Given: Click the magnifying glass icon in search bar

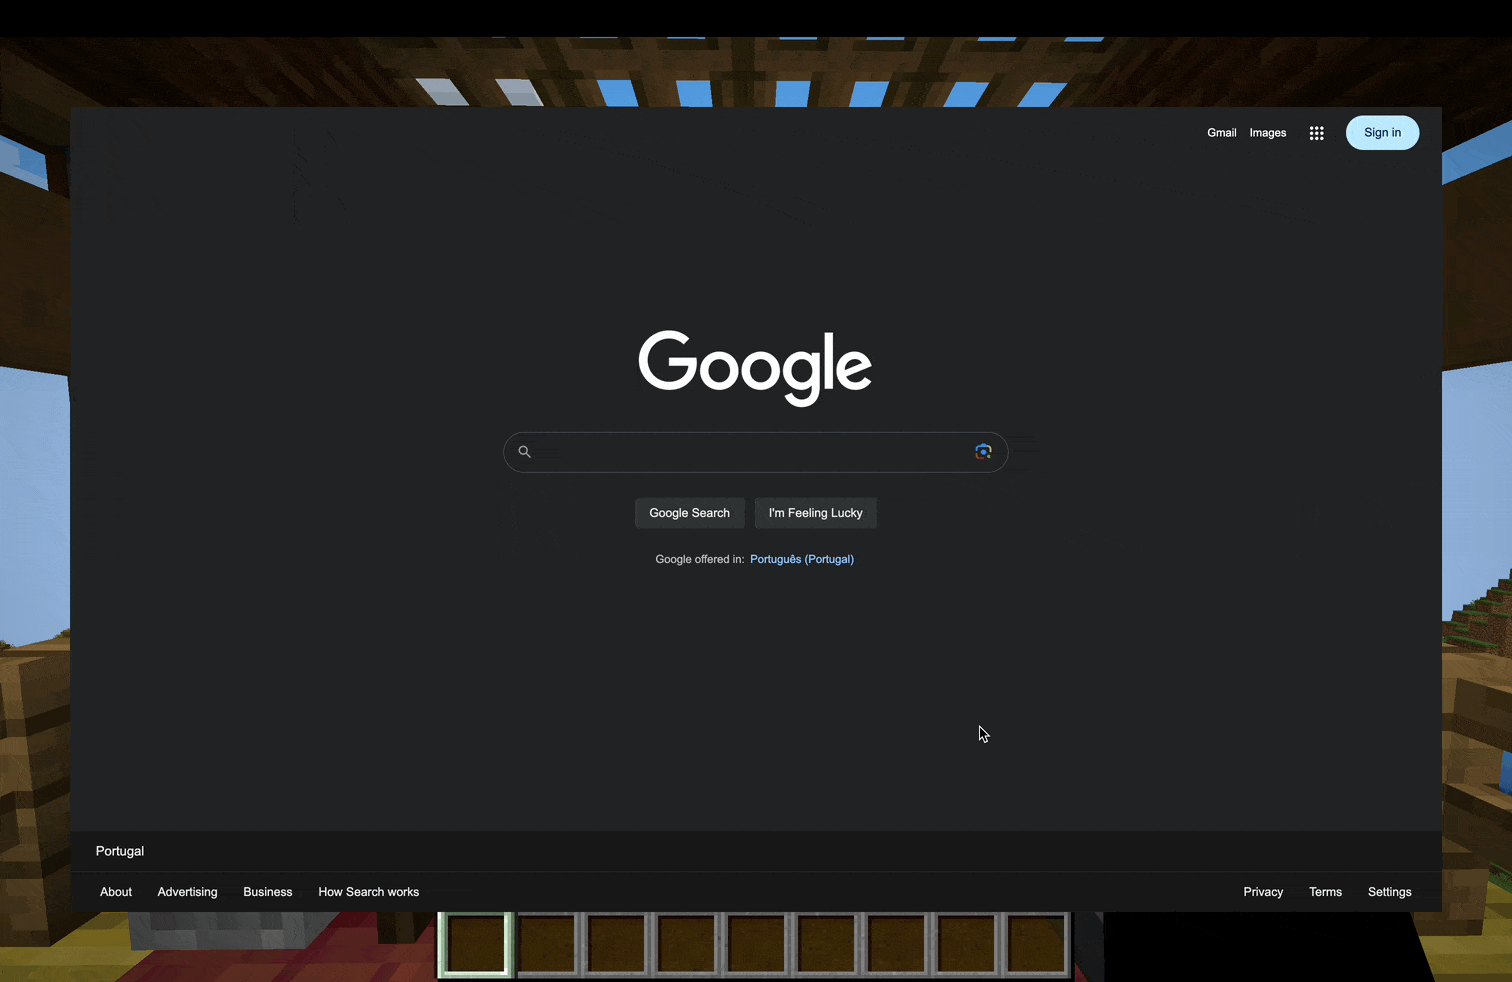Looking at the screenshot, I should pyautogui.click(x=524, y=452).
